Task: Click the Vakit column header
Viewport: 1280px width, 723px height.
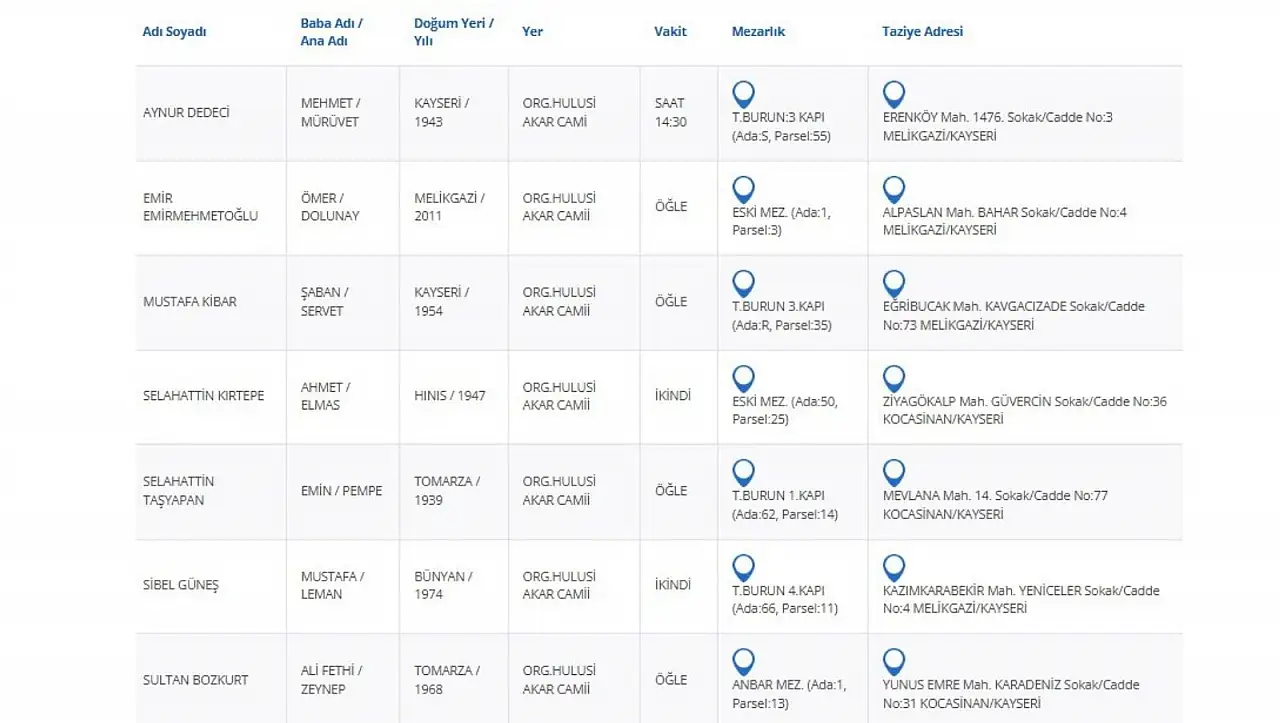Action: tap(670, 32)
